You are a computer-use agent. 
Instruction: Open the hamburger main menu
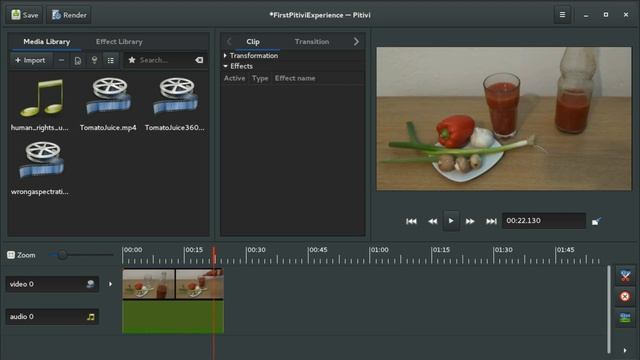pyautogui.click(x=562, y=15)
